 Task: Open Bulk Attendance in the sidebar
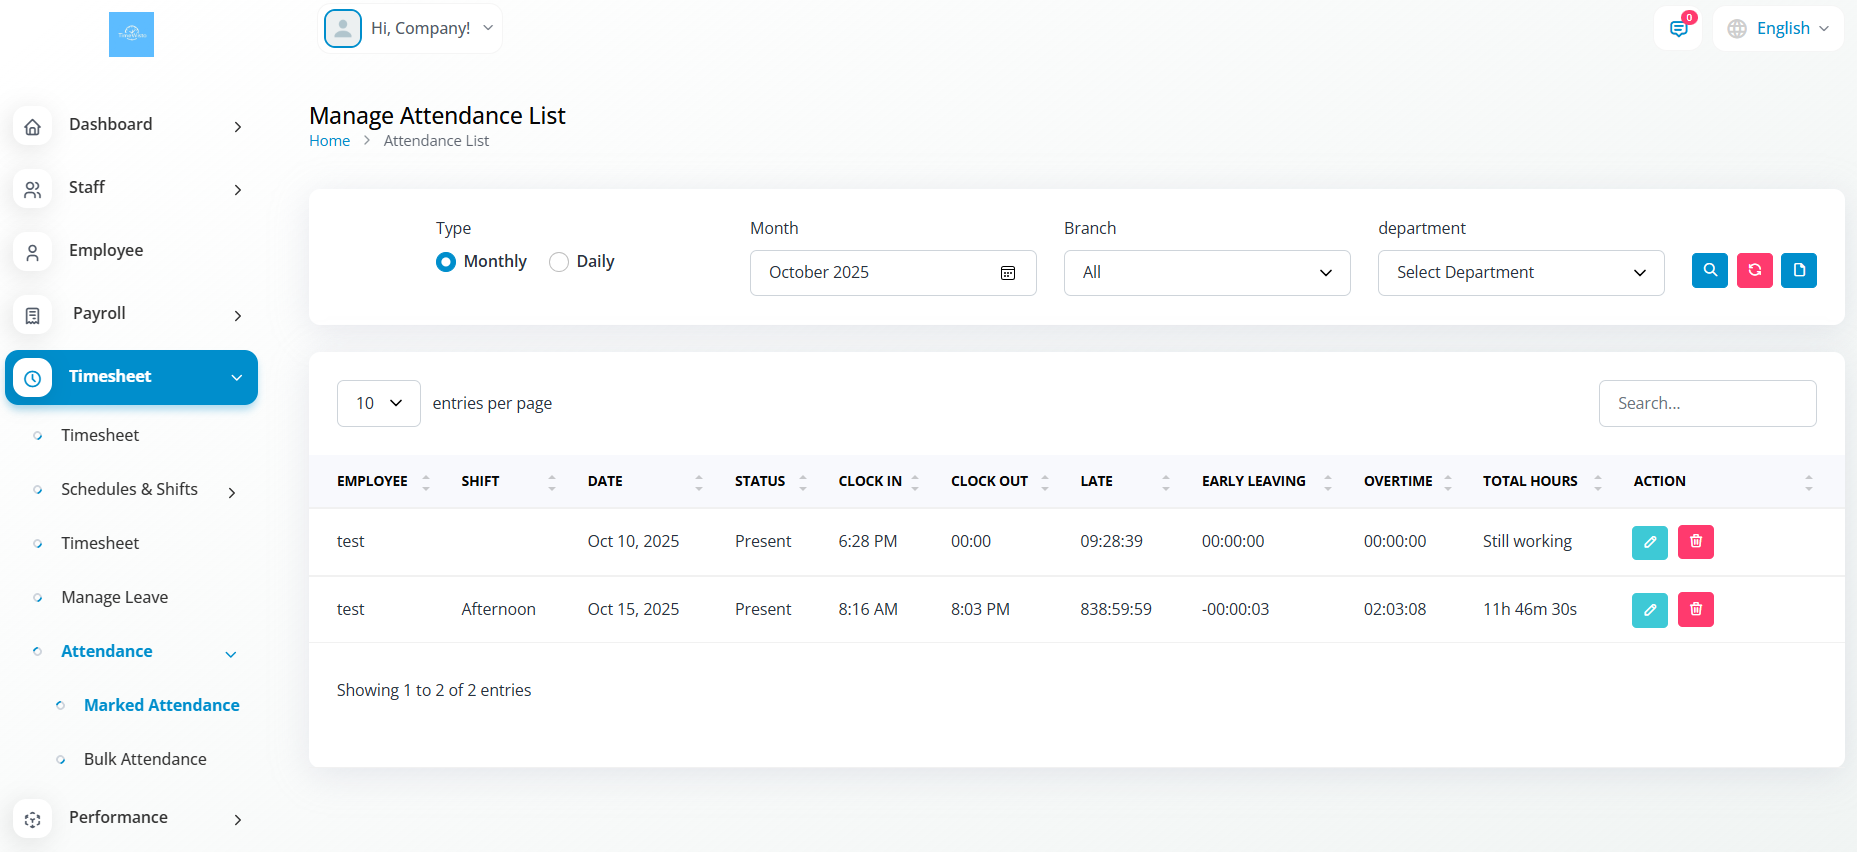click(145, 759)
